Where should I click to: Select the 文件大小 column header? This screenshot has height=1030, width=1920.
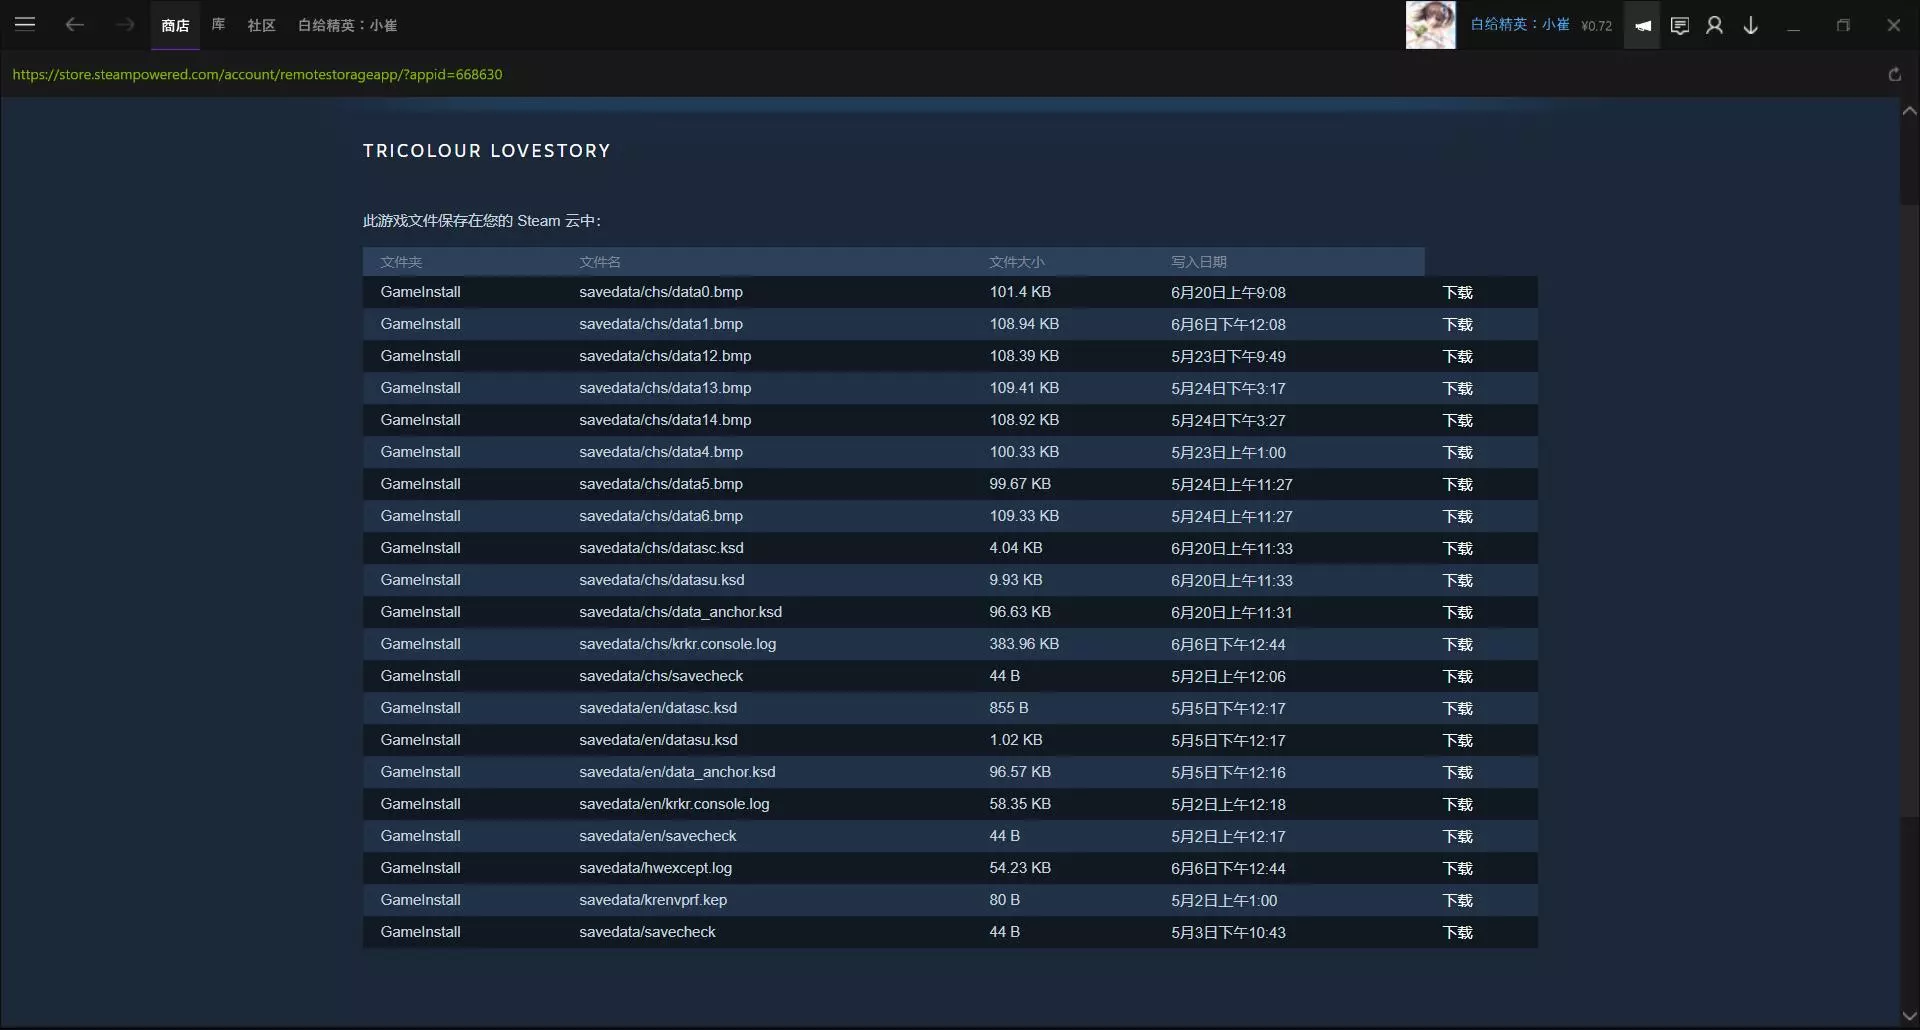[1017, 262]
